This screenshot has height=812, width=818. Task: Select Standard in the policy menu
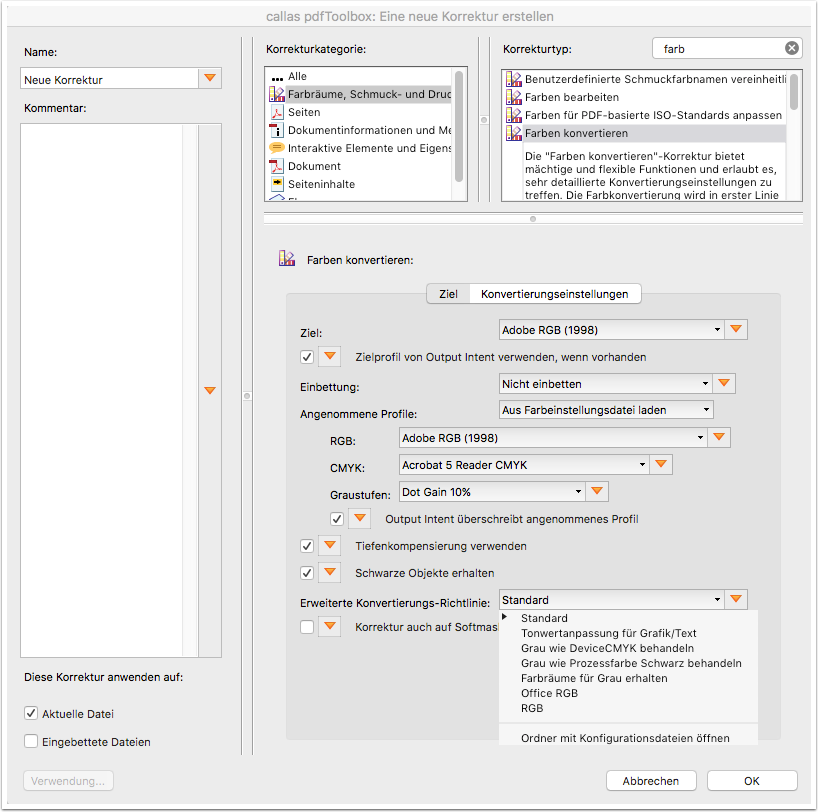click(x=628, y=618)
